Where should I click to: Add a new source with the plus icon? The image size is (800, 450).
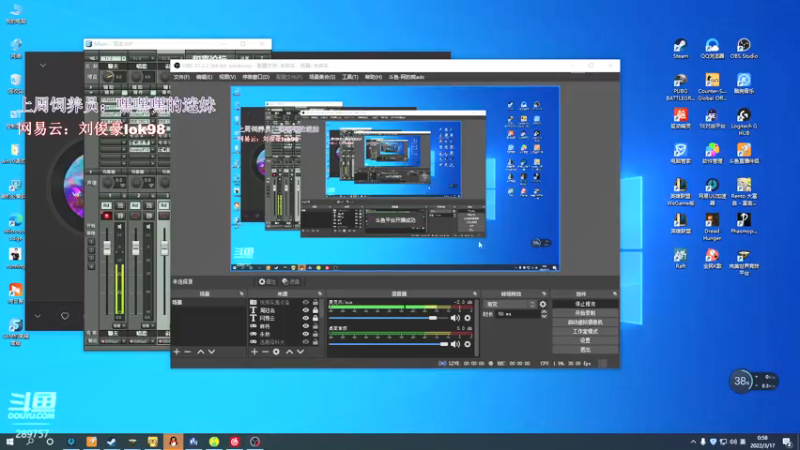254,352
